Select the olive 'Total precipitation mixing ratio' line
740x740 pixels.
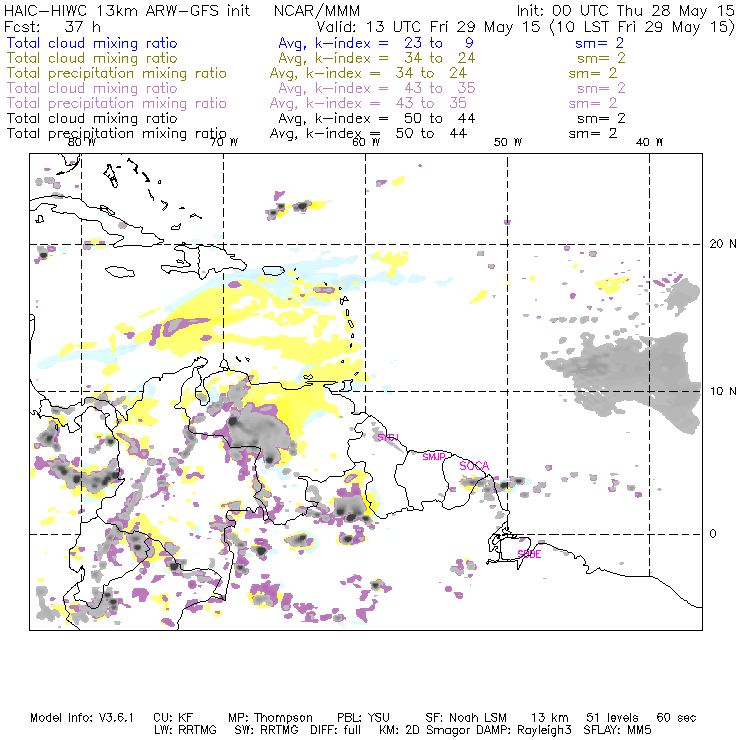[117, 74]
